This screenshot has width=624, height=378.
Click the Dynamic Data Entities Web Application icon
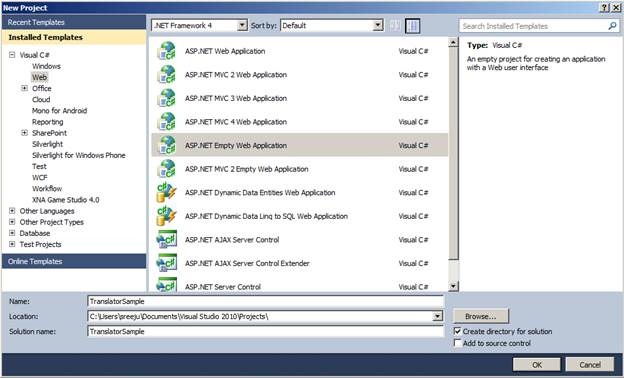click(x=167, y=193)
